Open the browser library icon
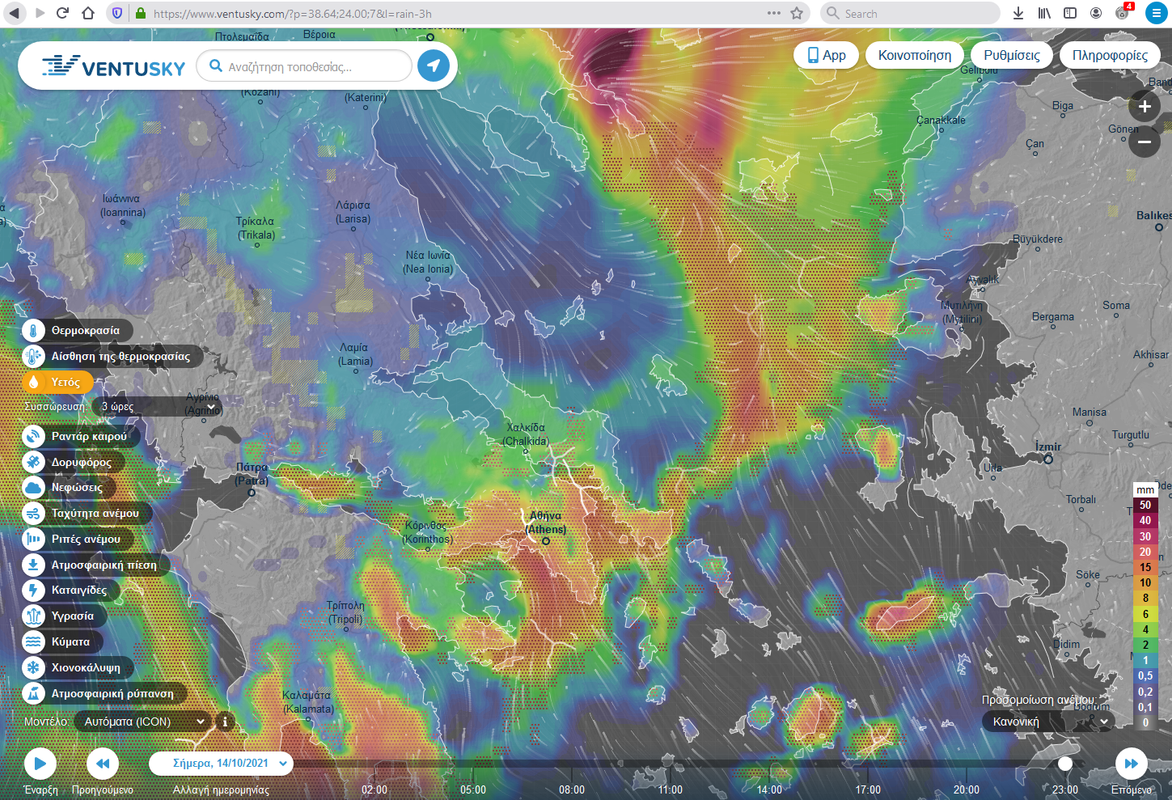1172x800 pixels. [x=1044, y=13]
